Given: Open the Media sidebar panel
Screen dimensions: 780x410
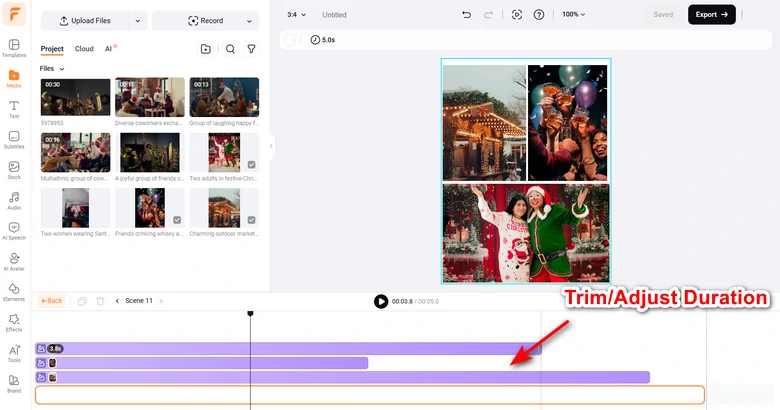Looking at the screenshot, I should (14, 79).
